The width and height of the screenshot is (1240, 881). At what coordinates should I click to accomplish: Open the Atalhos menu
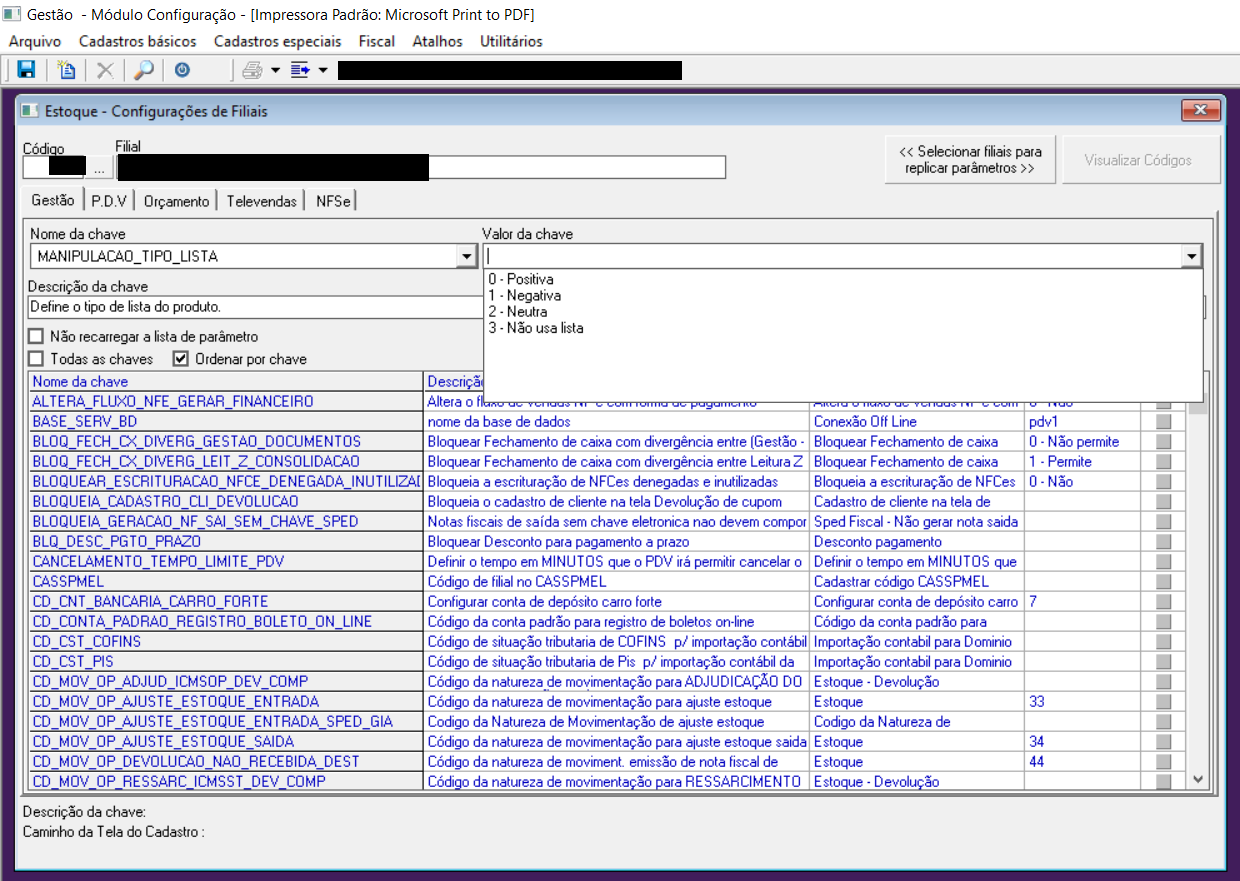(438, 41)
